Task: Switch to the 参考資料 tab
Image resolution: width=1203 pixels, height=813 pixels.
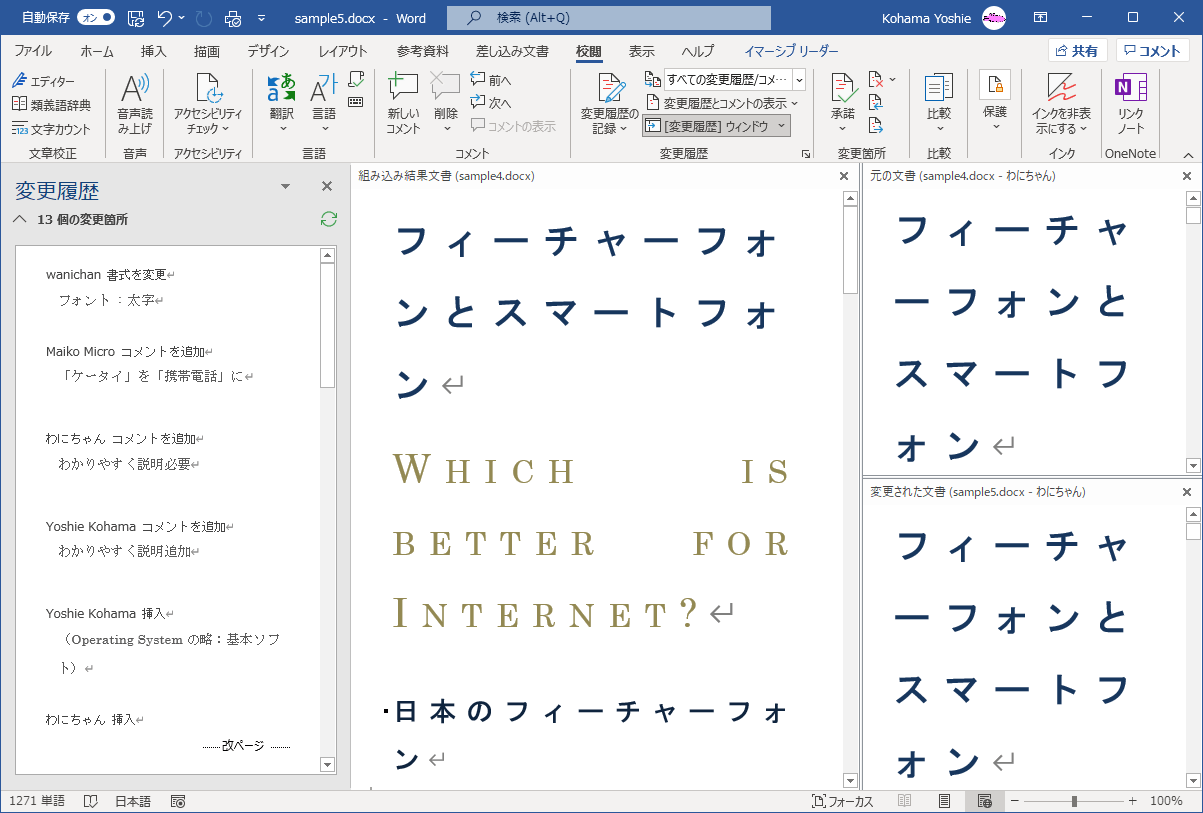Action: 422,51
